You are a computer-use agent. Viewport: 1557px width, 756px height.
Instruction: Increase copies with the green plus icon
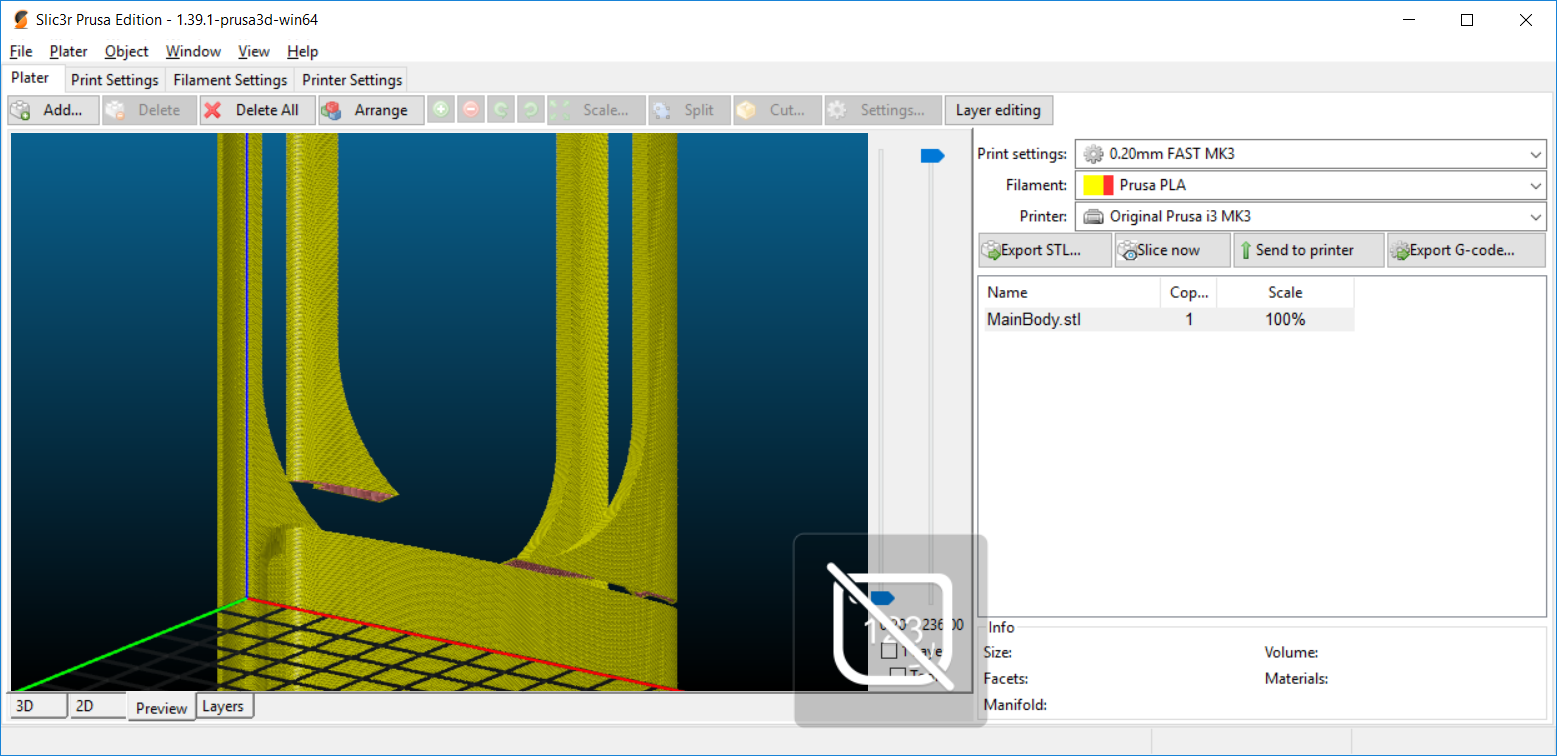tap(441, 110)
